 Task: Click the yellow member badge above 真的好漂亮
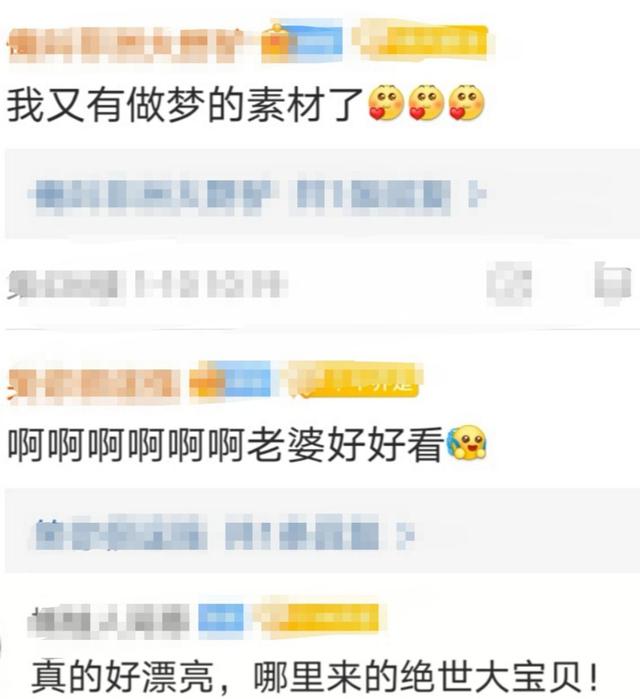coord(319,617)
